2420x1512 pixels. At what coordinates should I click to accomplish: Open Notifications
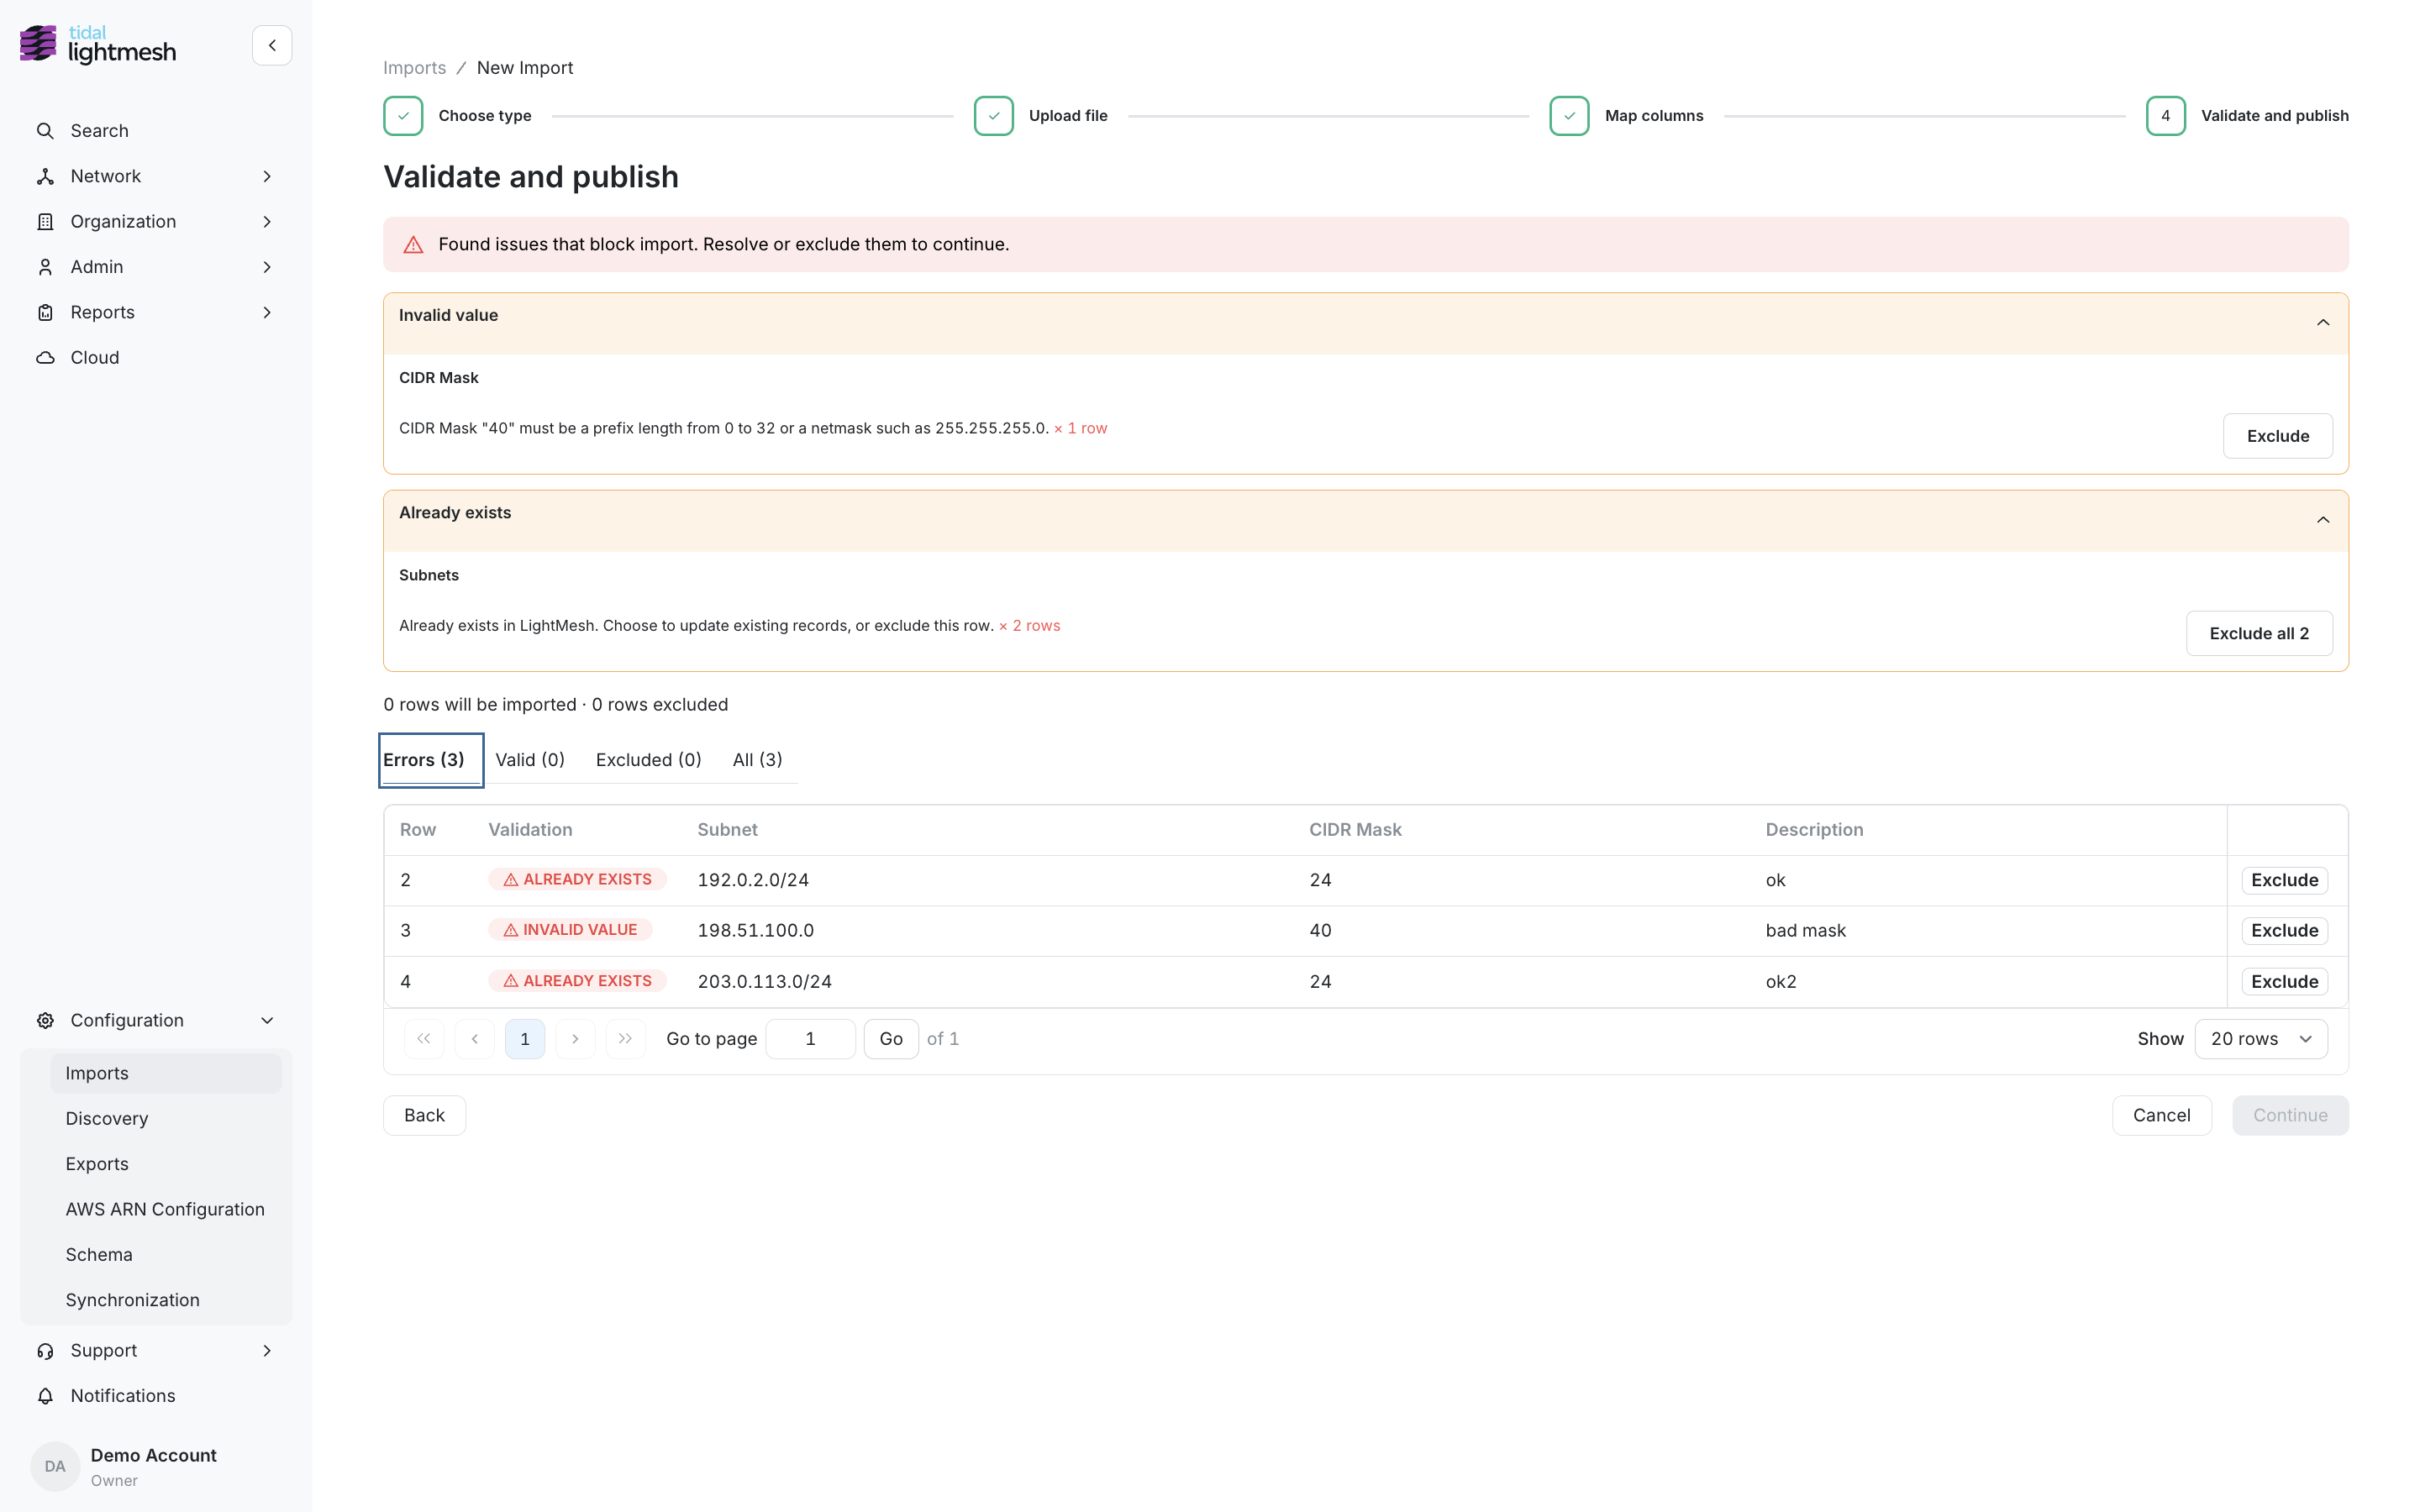[155, 1396]
